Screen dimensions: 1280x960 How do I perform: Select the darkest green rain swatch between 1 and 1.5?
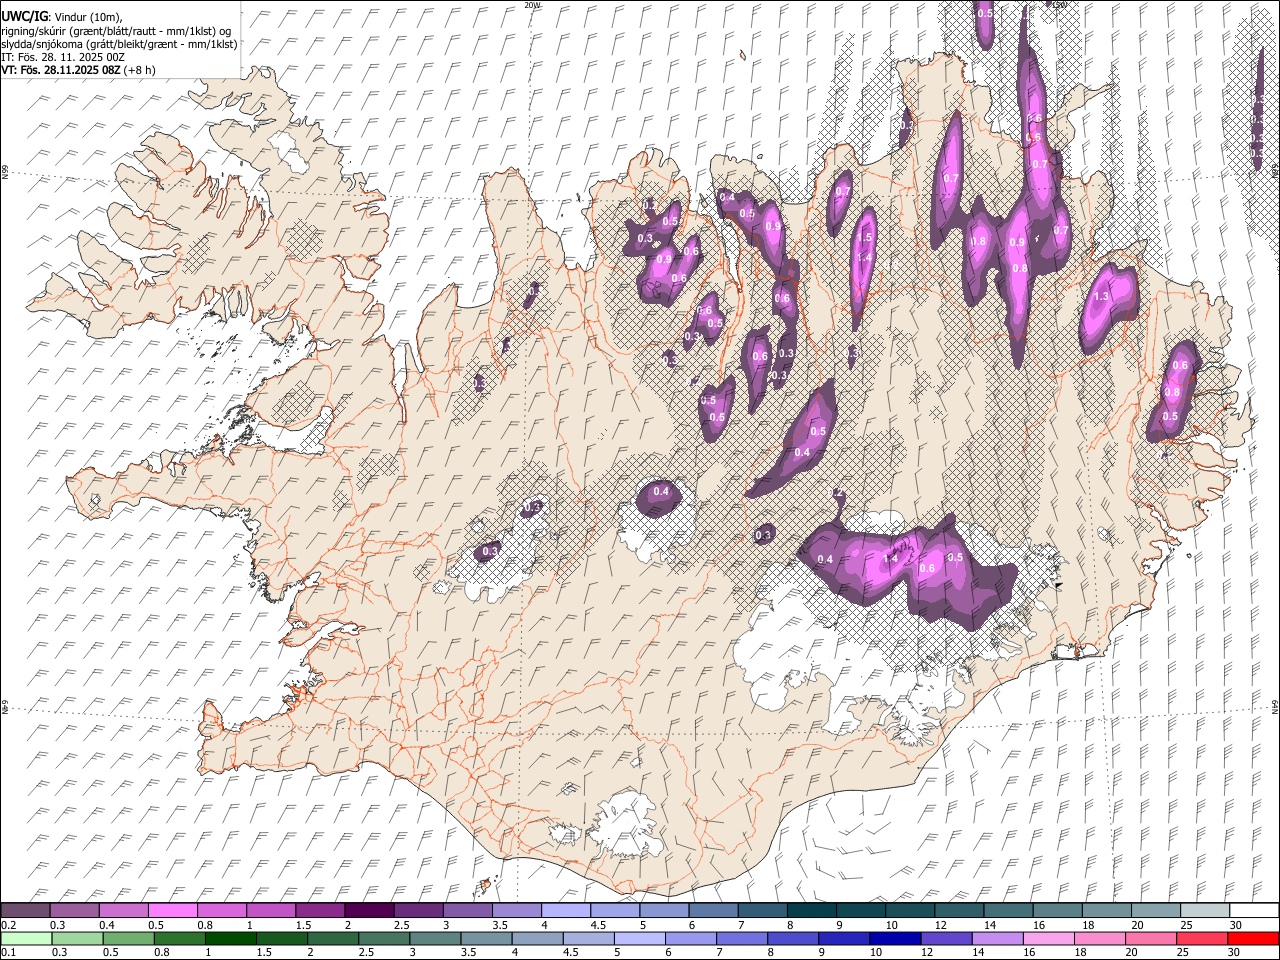[x=231, y=938]
